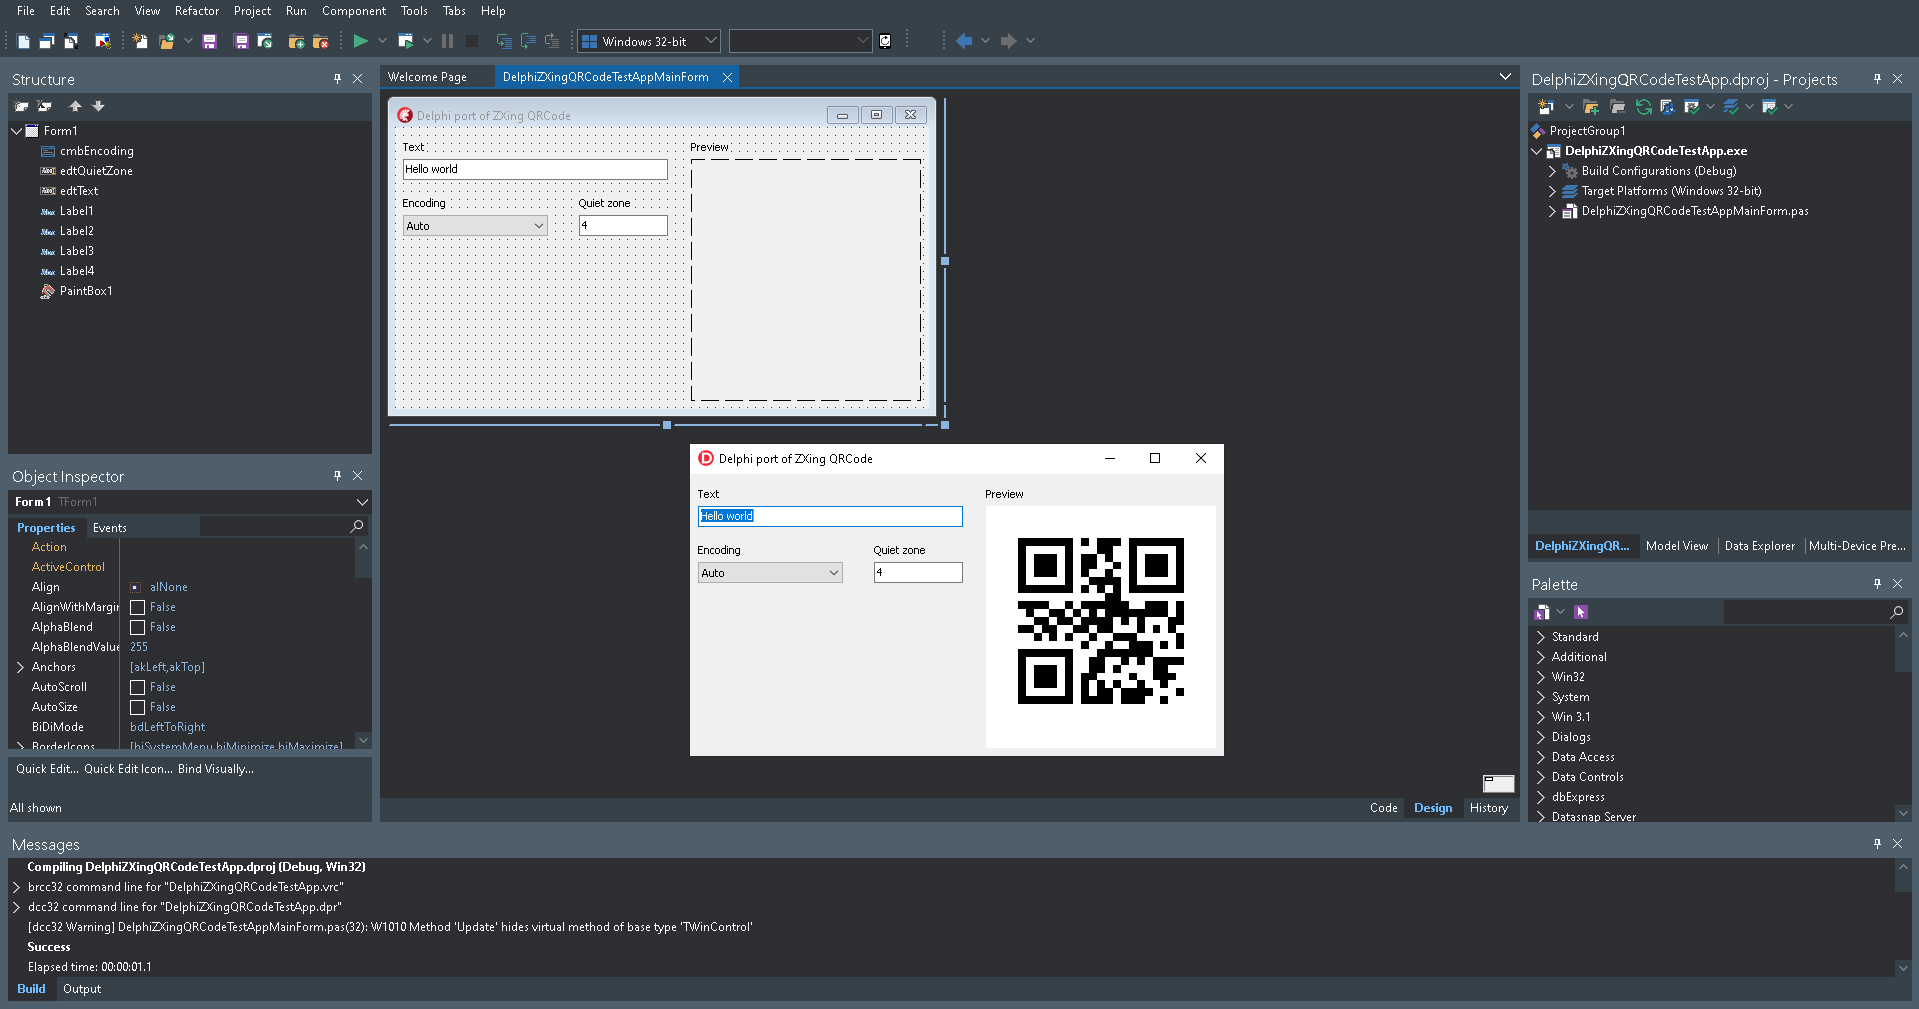The image size is (1919, 1009).
Task: Collapse the Form1 node in Structure
Action: click(17, 131)
